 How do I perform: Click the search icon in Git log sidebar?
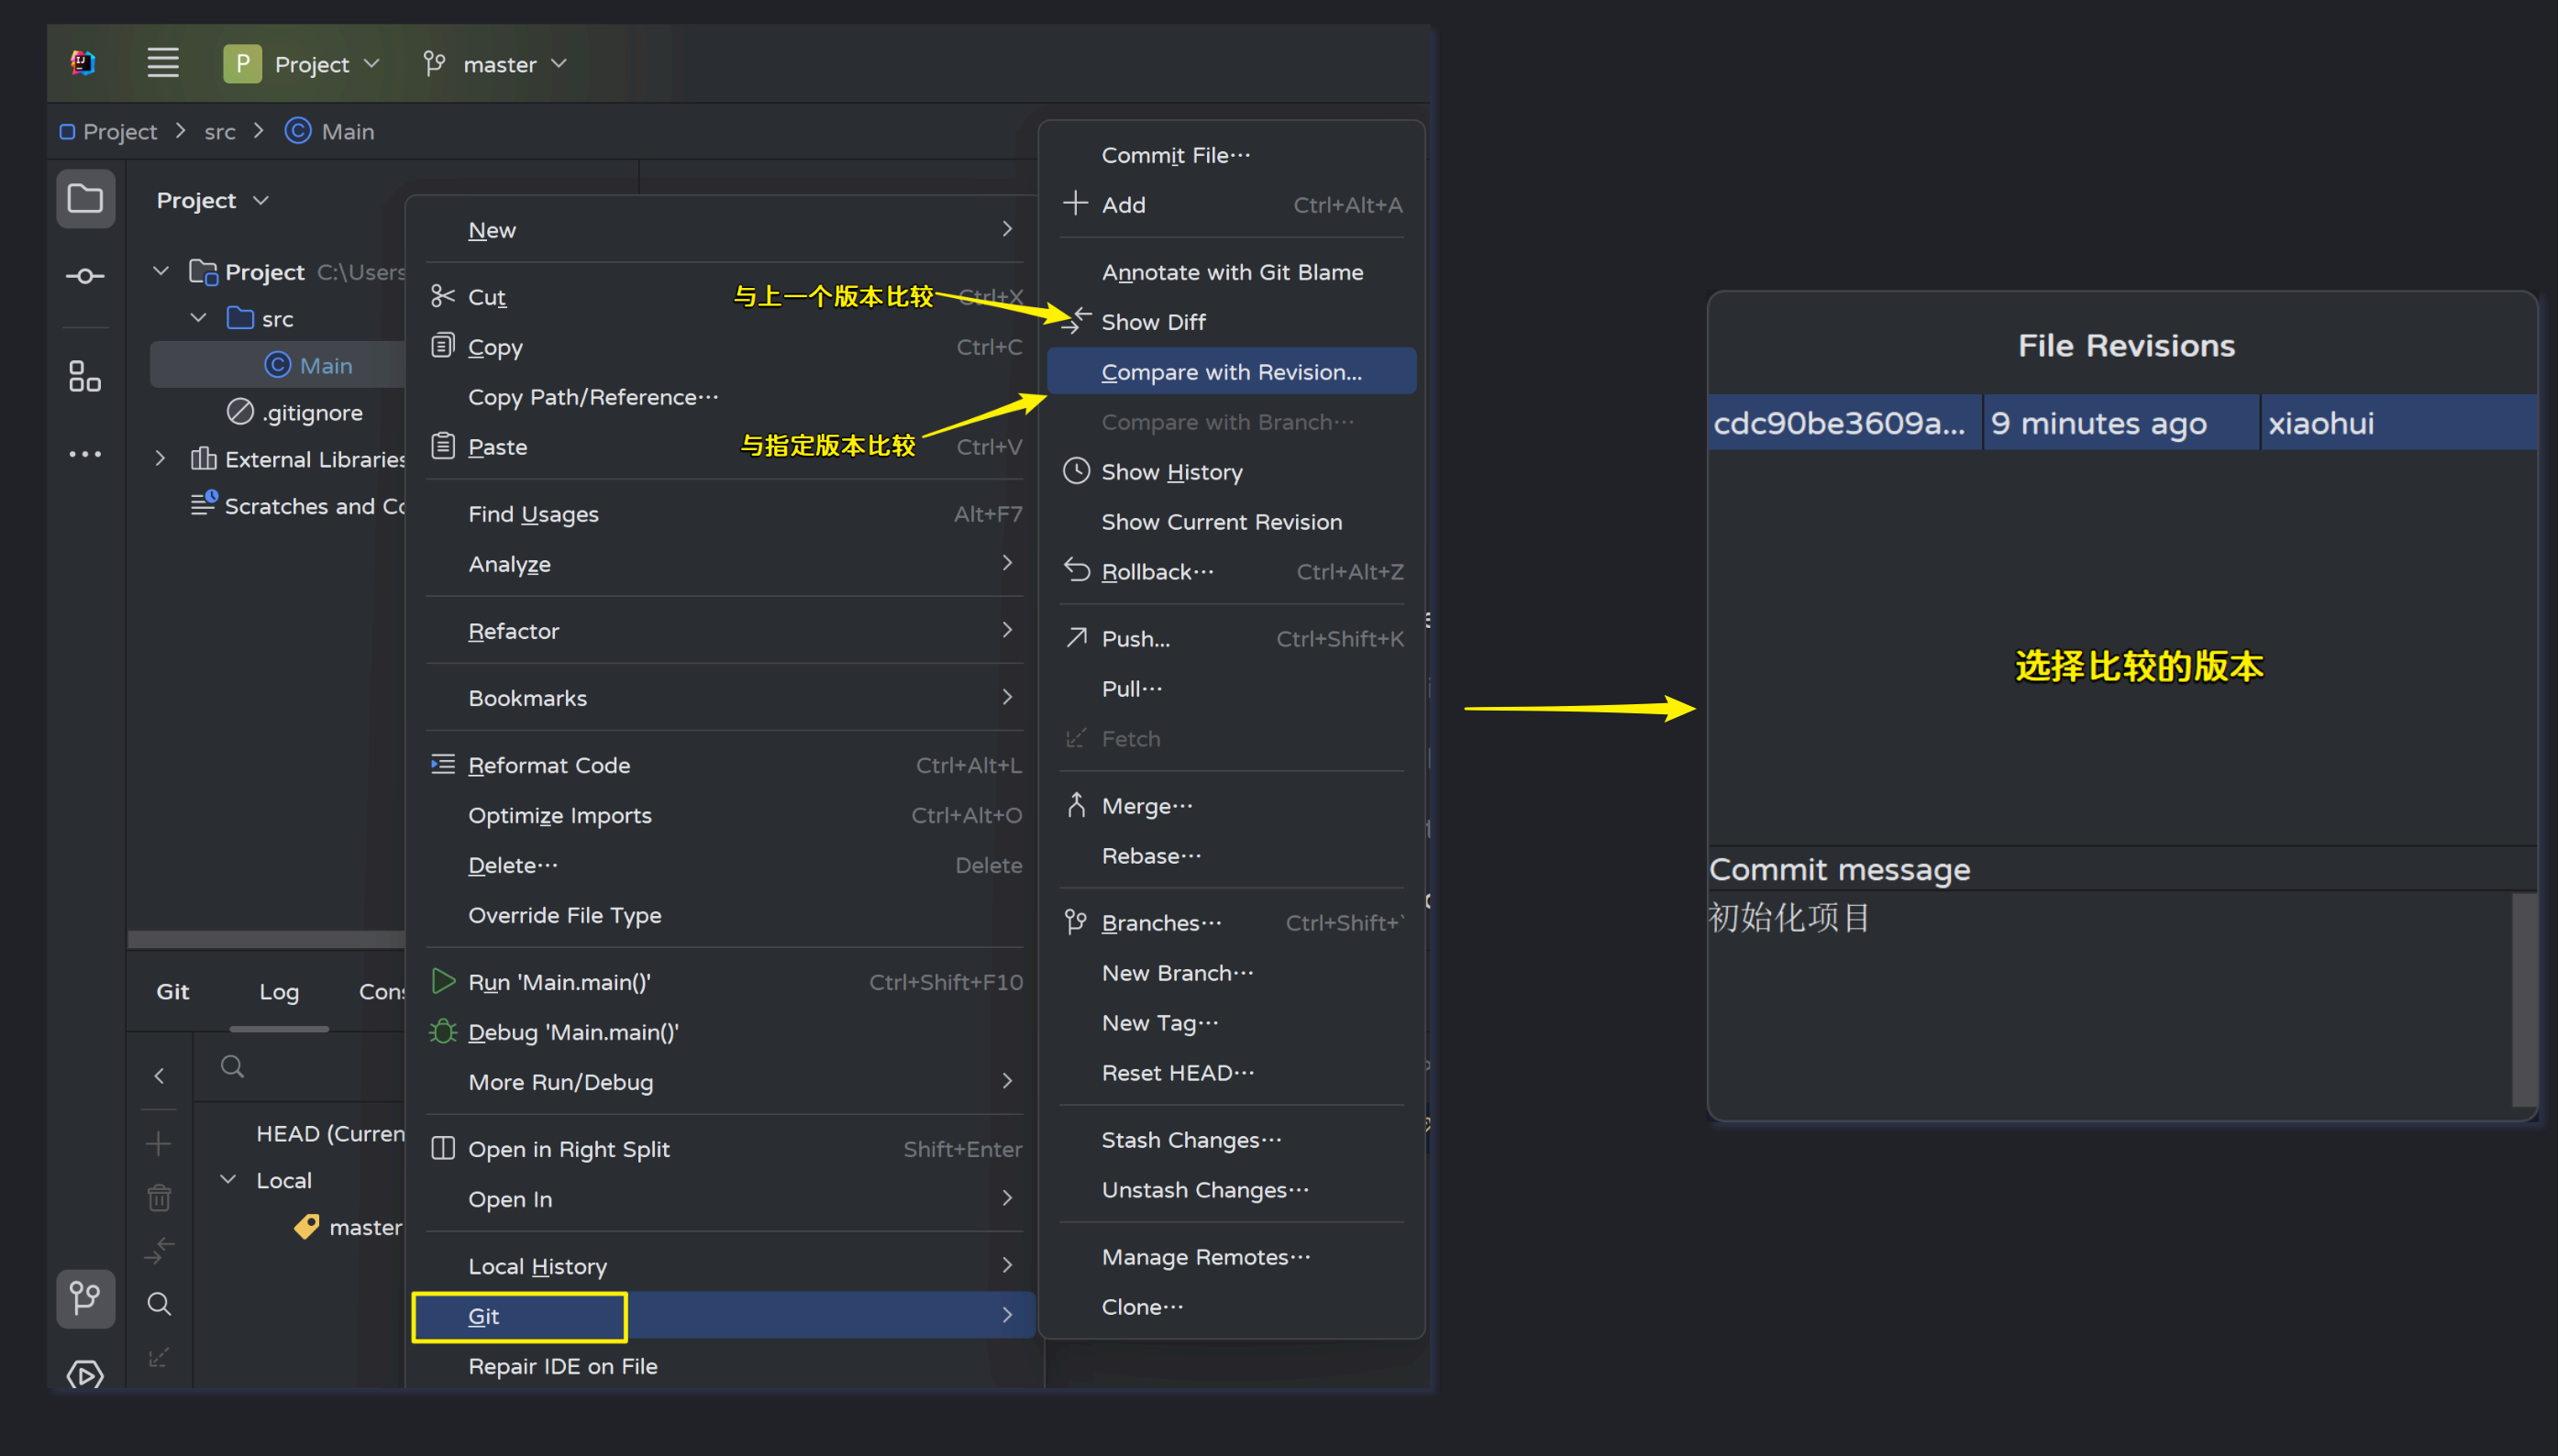coord(159,1304)
